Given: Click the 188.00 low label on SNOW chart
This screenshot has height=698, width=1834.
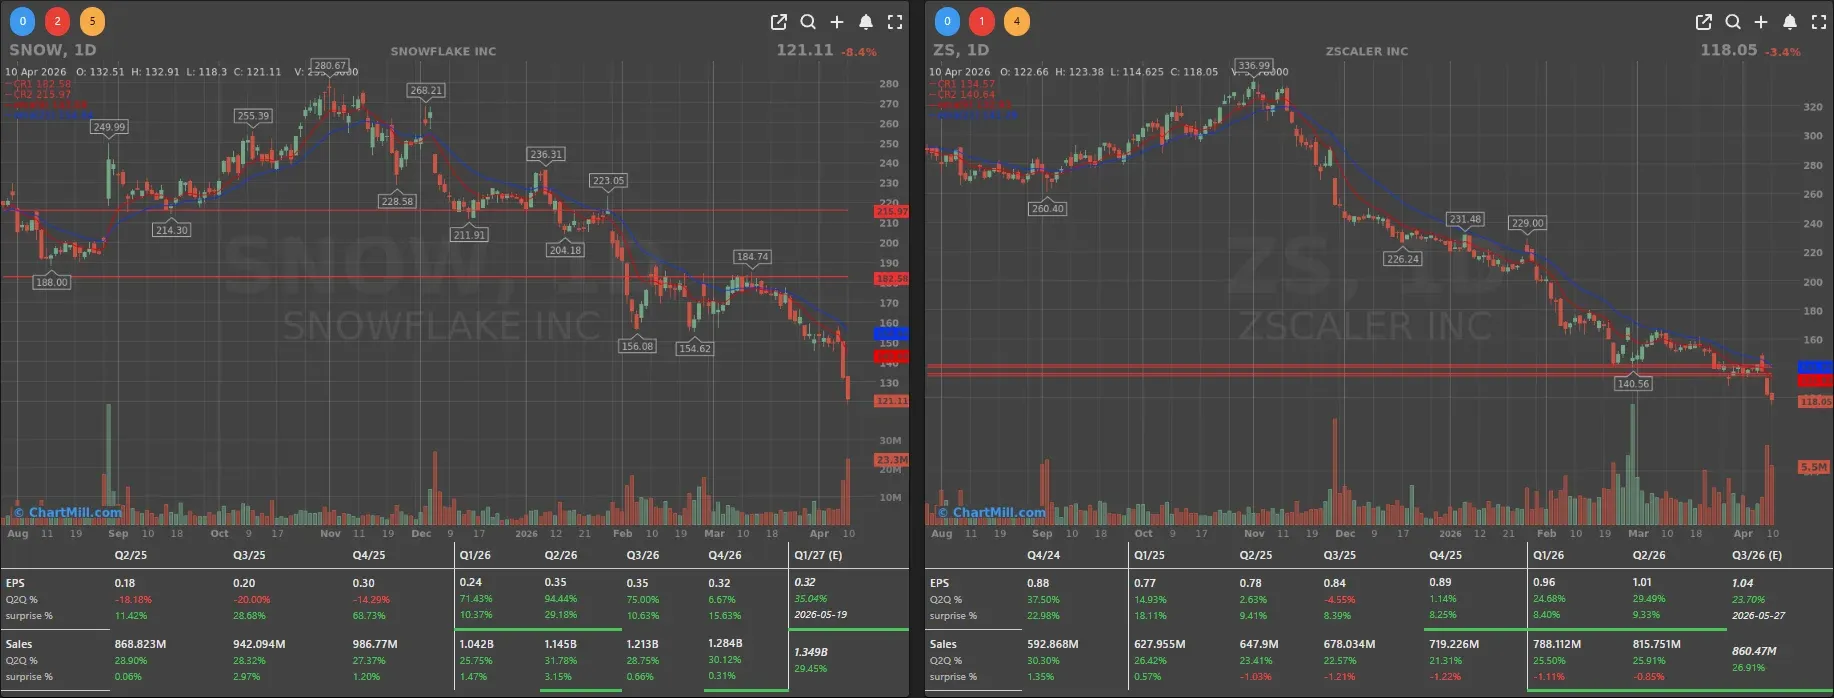Looking at the screenshot, I should (x=52, y=282).
